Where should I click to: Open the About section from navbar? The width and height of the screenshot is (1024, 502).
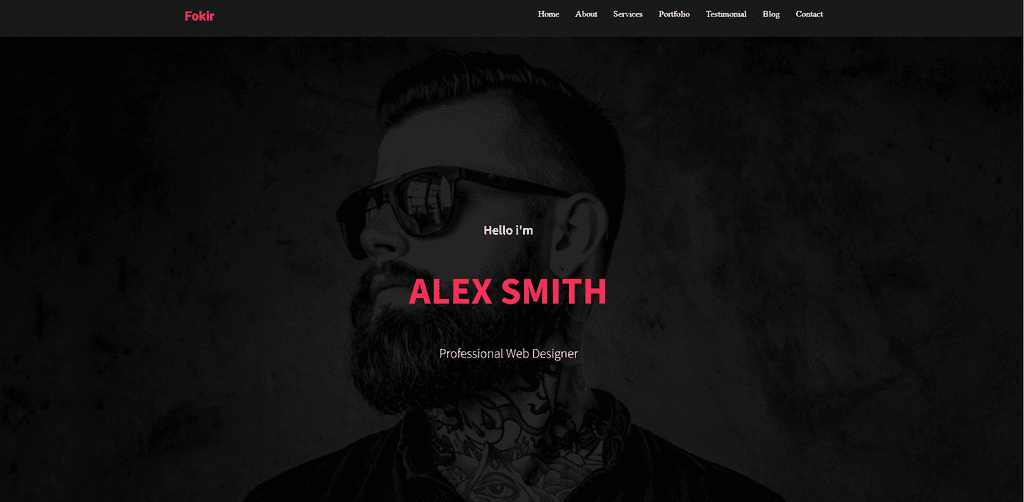[x=586, y=14]
